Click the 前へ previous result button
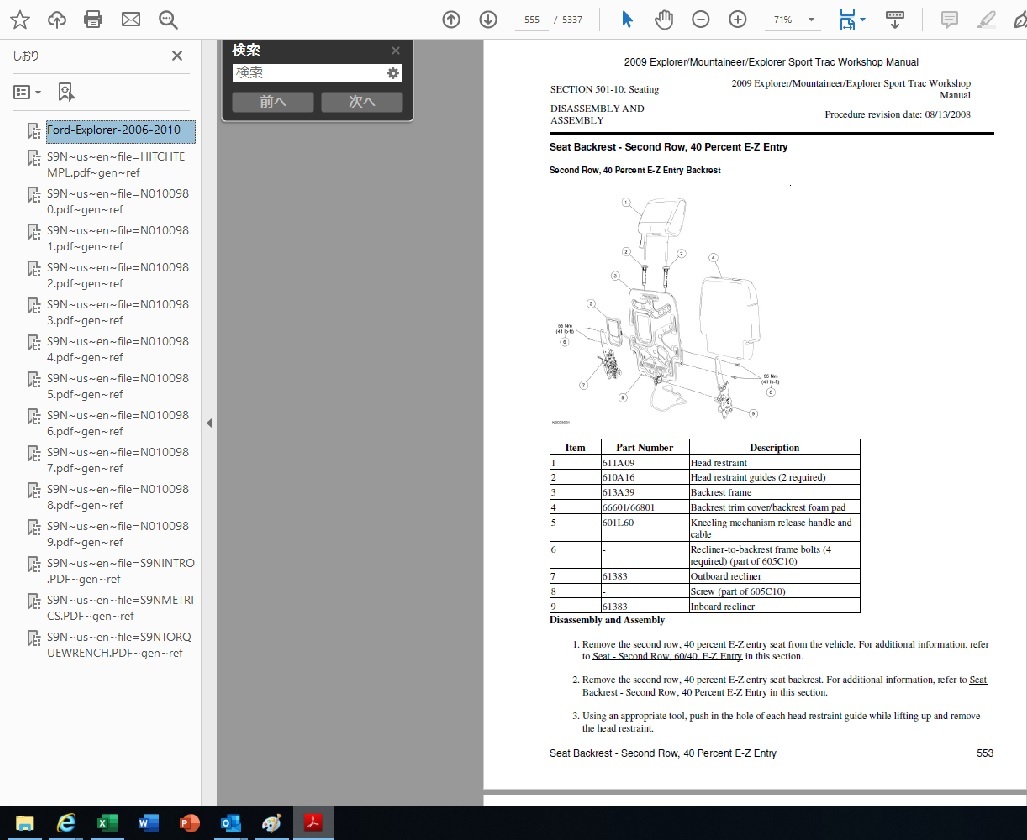 (x=272, y=102)
